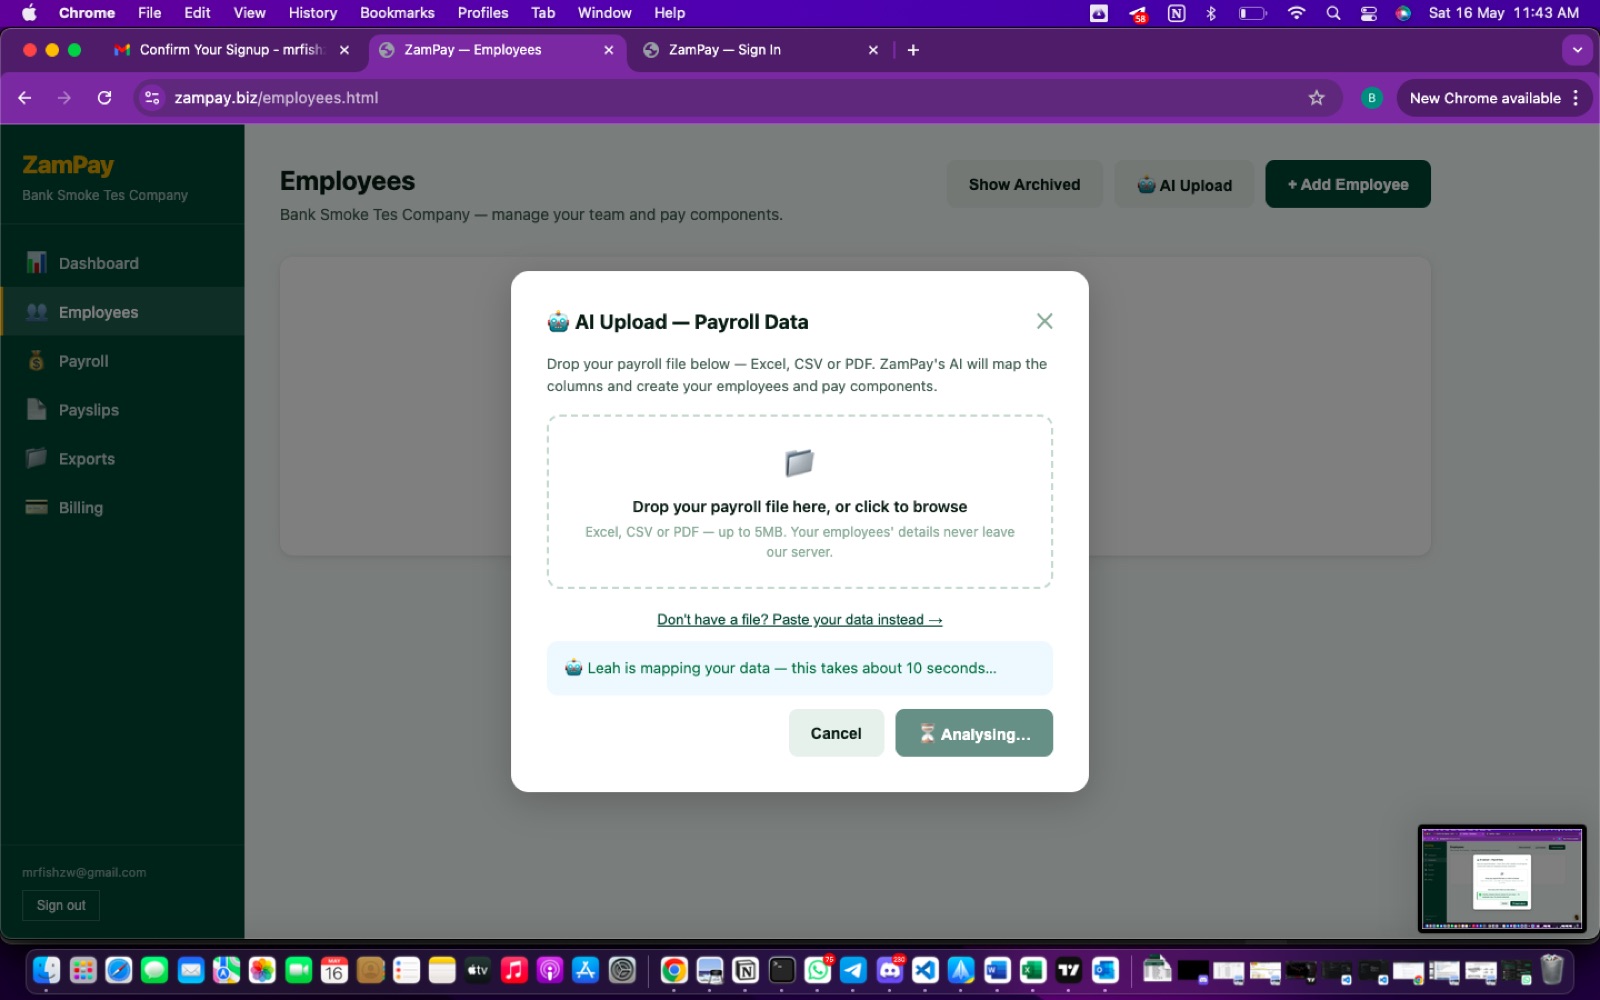Open Billing in the sidebar

pos(122,508)
